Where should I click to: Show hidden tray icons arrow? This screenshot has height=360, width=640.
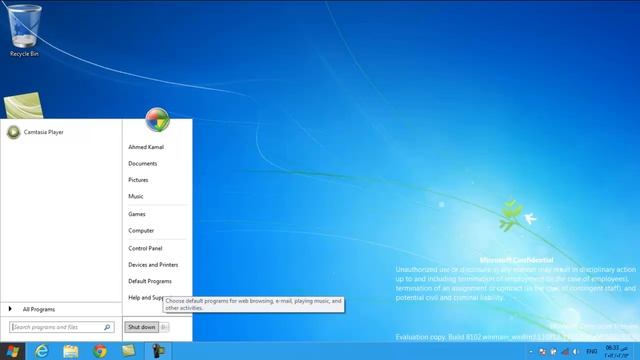531,351
